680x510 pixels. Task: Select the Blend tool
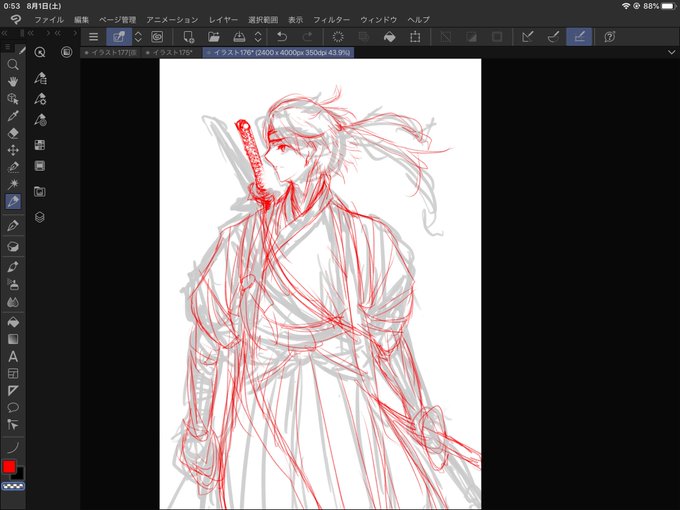pos(13,302)
